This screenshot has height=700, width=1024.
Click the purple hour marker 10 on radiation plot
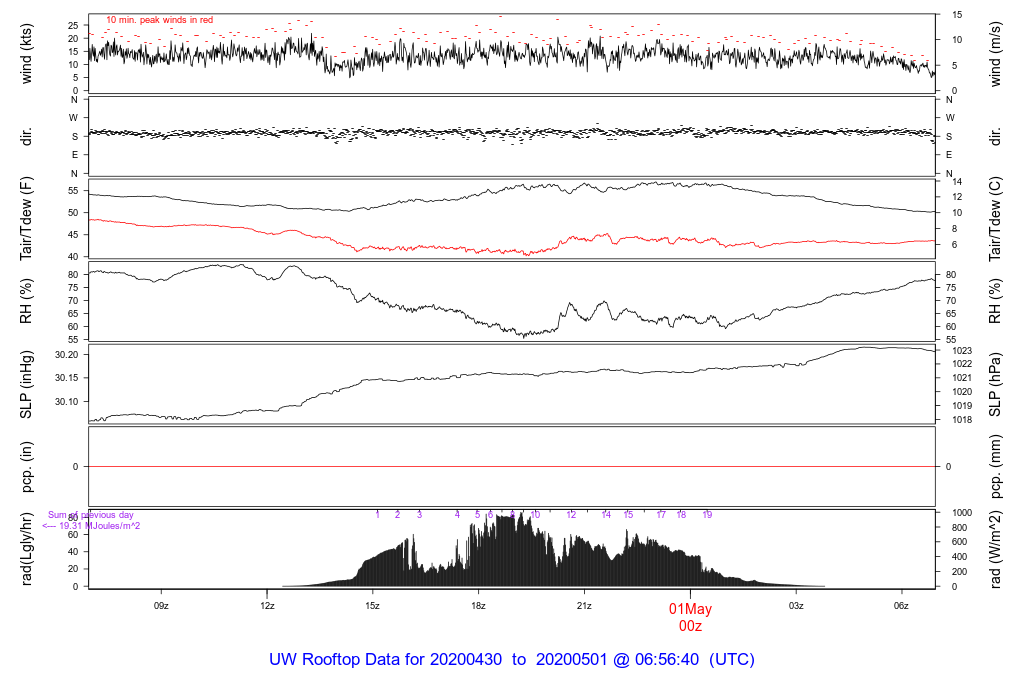[x=535, y=515]
